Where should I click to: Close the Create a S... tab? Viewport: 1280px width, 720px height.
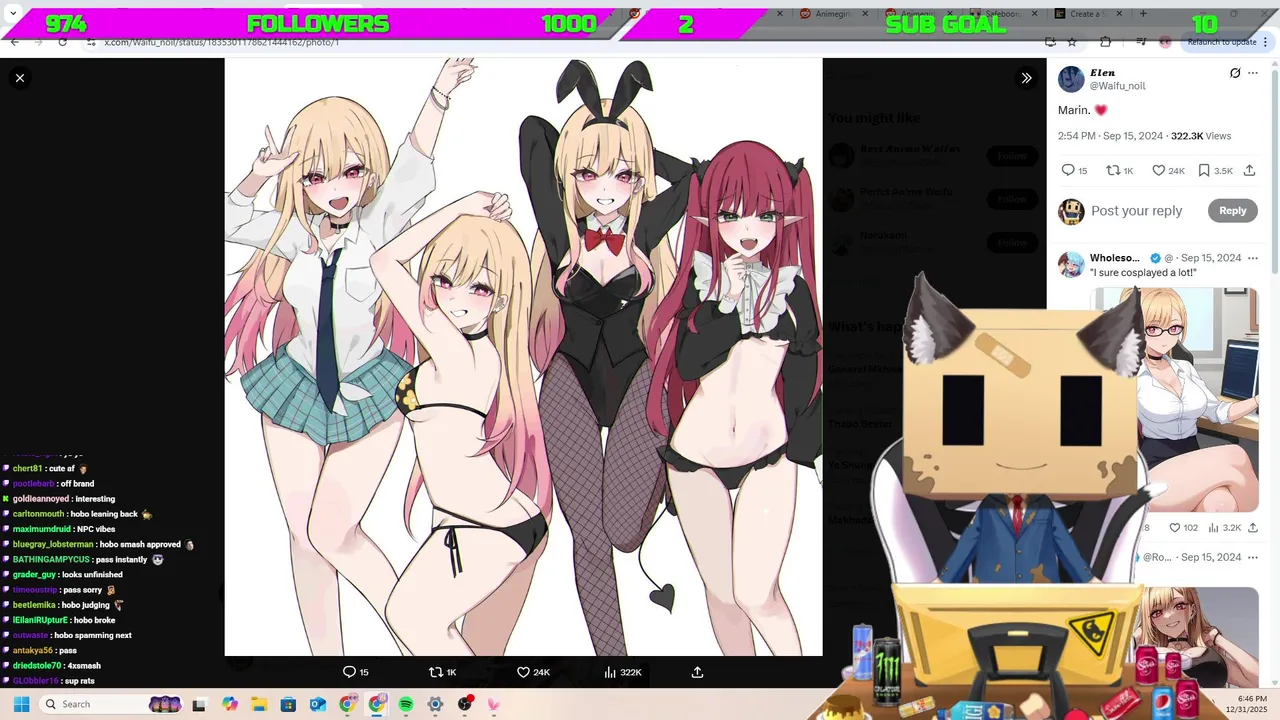[x=1120, y=14]
